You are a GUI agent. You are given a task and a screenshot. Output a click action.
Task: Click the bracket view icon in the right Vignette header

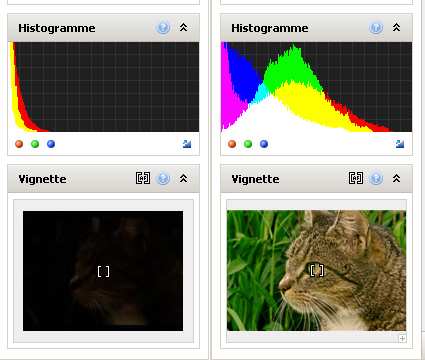(x=356, y=178)
